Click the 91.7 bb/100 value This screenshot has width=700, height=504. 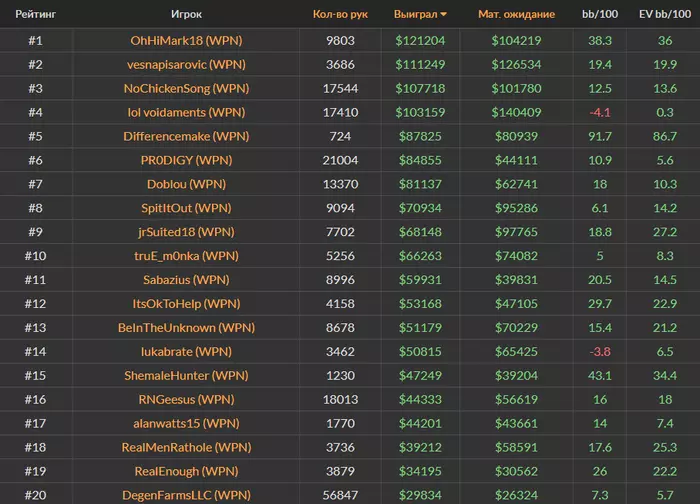pyautogui.click(x=600, y=136)
